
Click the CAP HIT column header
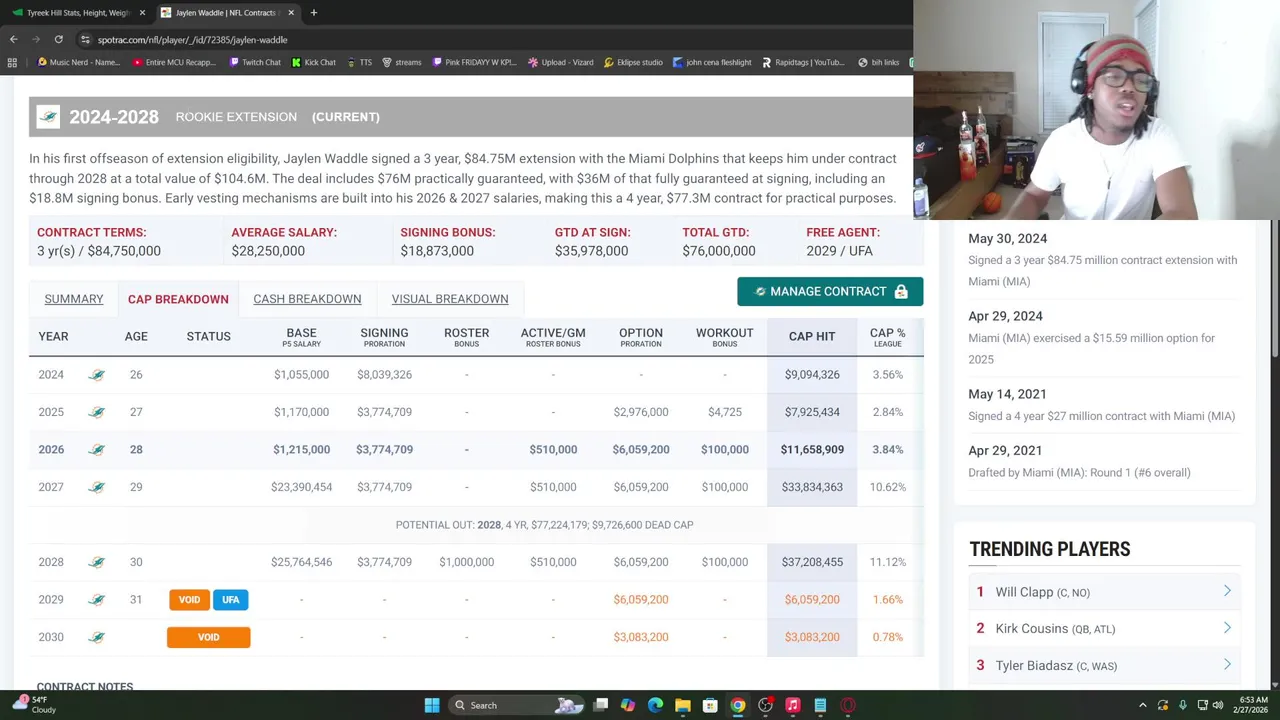(812, 337)
